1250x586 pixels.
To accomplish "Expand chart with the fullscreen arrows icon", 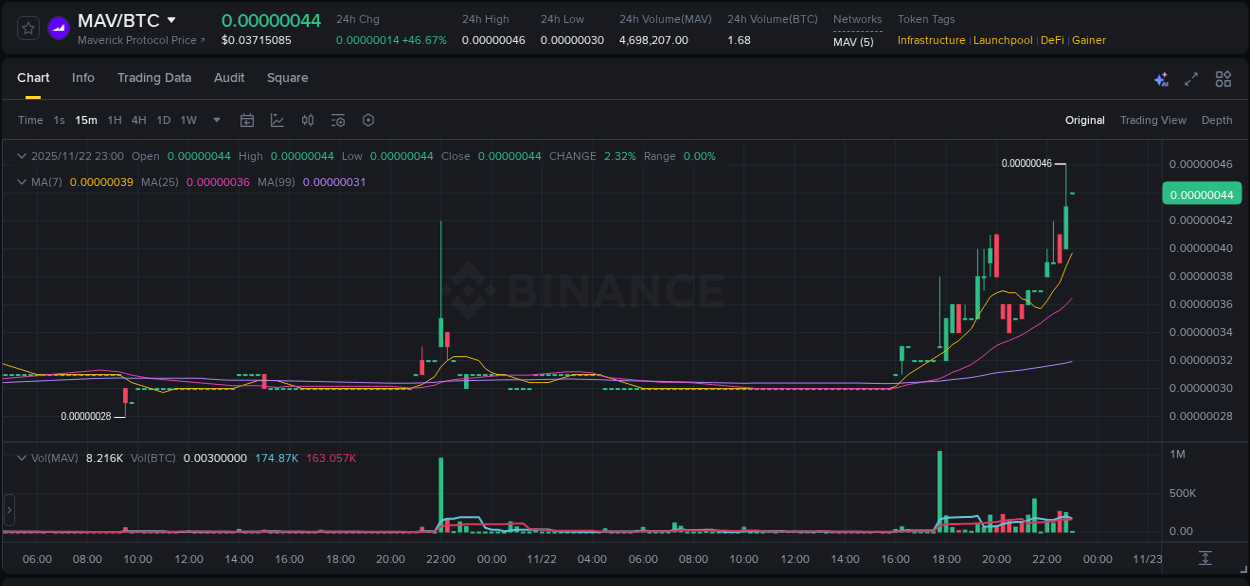I will coord(1192,78).
